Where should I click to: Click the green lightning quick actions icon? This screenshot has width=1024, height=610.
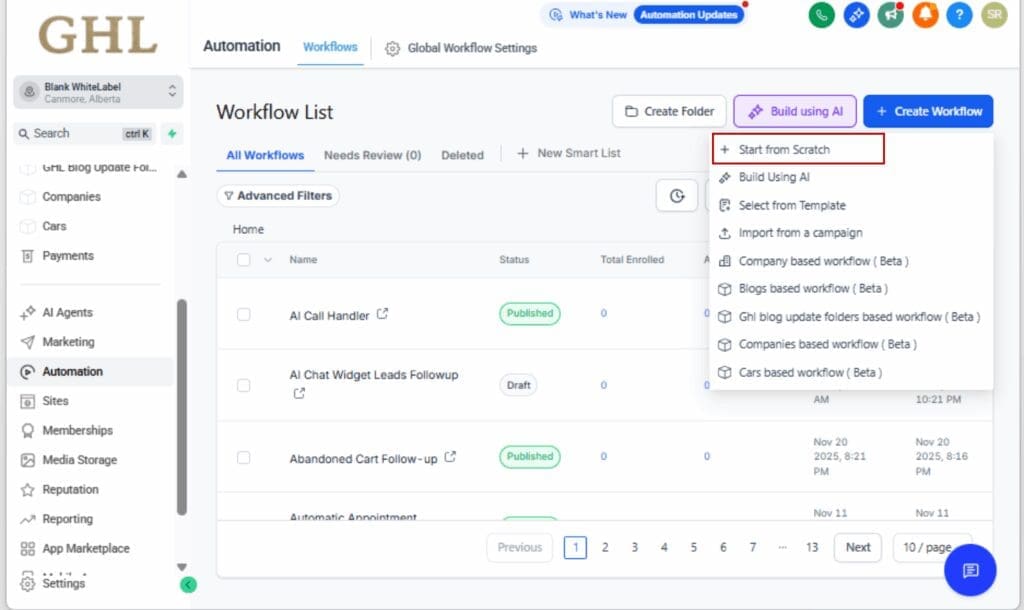pyautogui.click(x=172, y=133)
